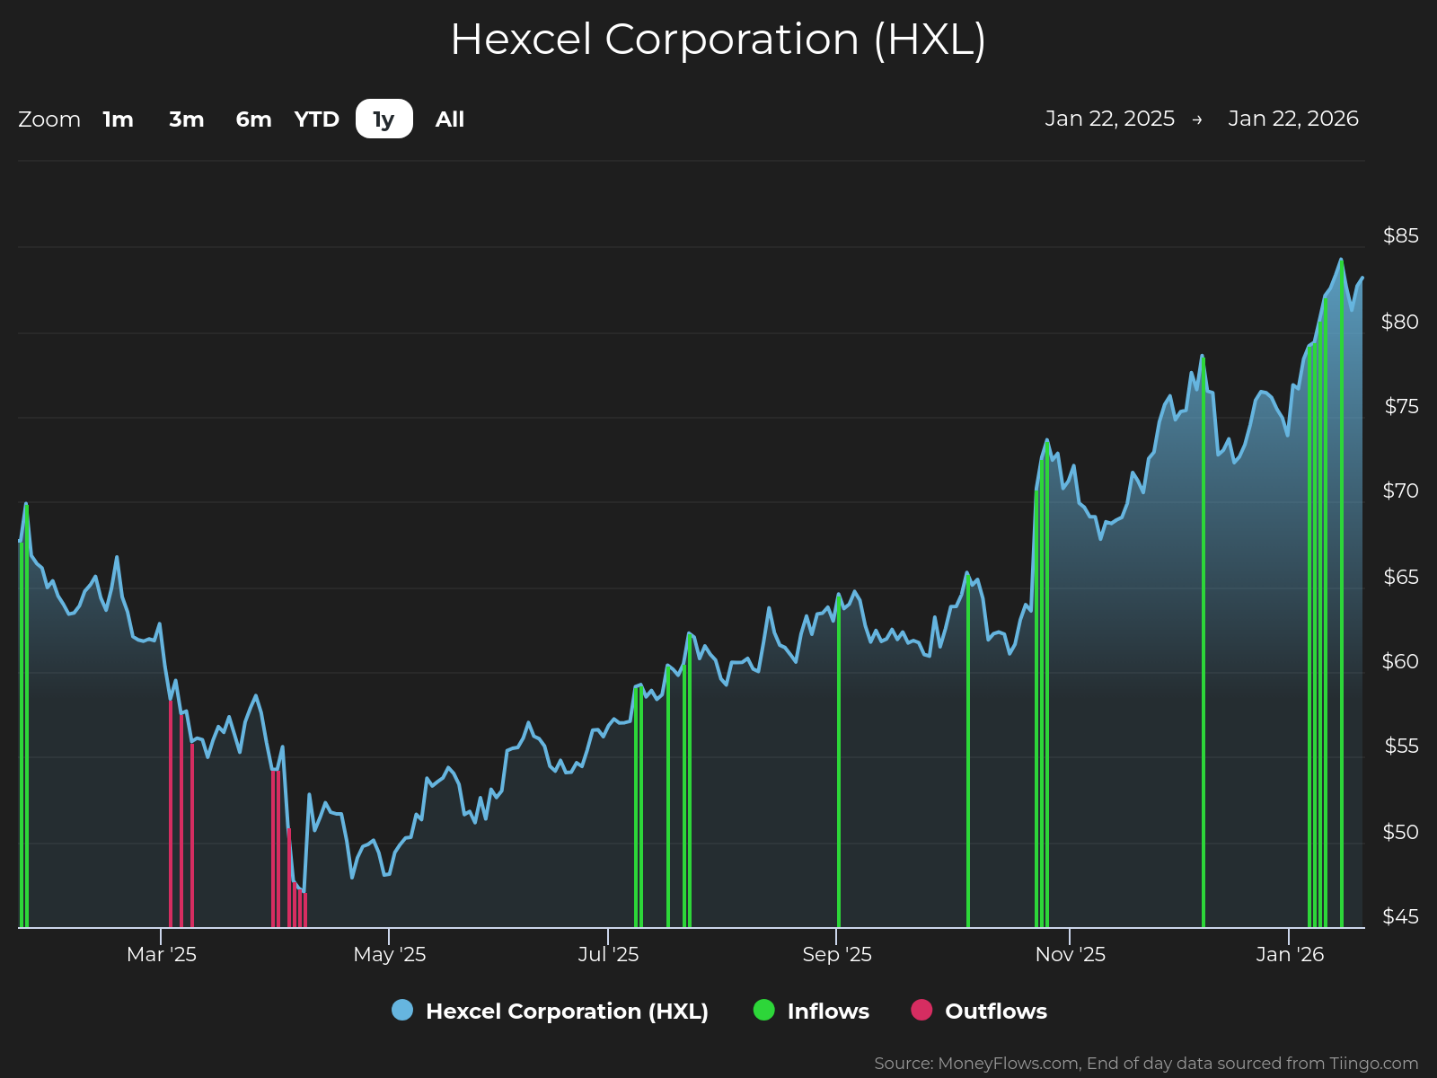Click the Mar '25 axis label
Viewport: 1437px width, 1078px height.
click(x=161, y=954)
